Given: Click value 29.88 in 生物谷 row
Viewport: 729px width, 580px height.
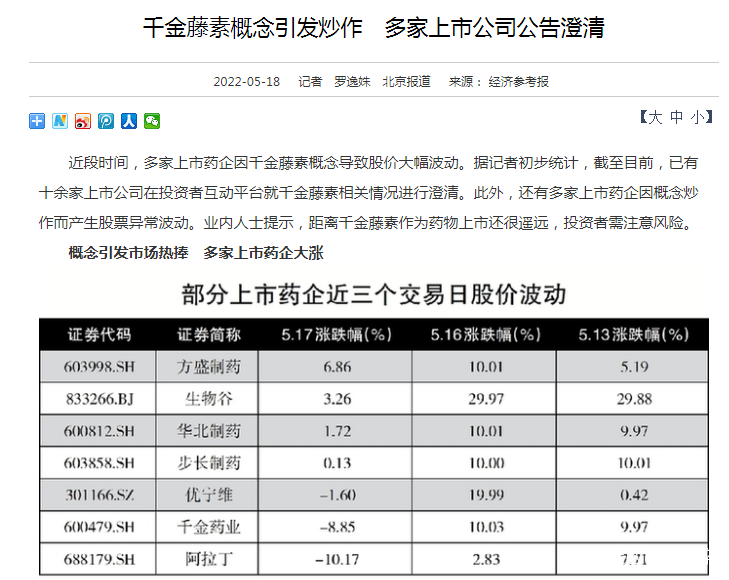Looking at the screenshot, I should [x=634, y=399].
